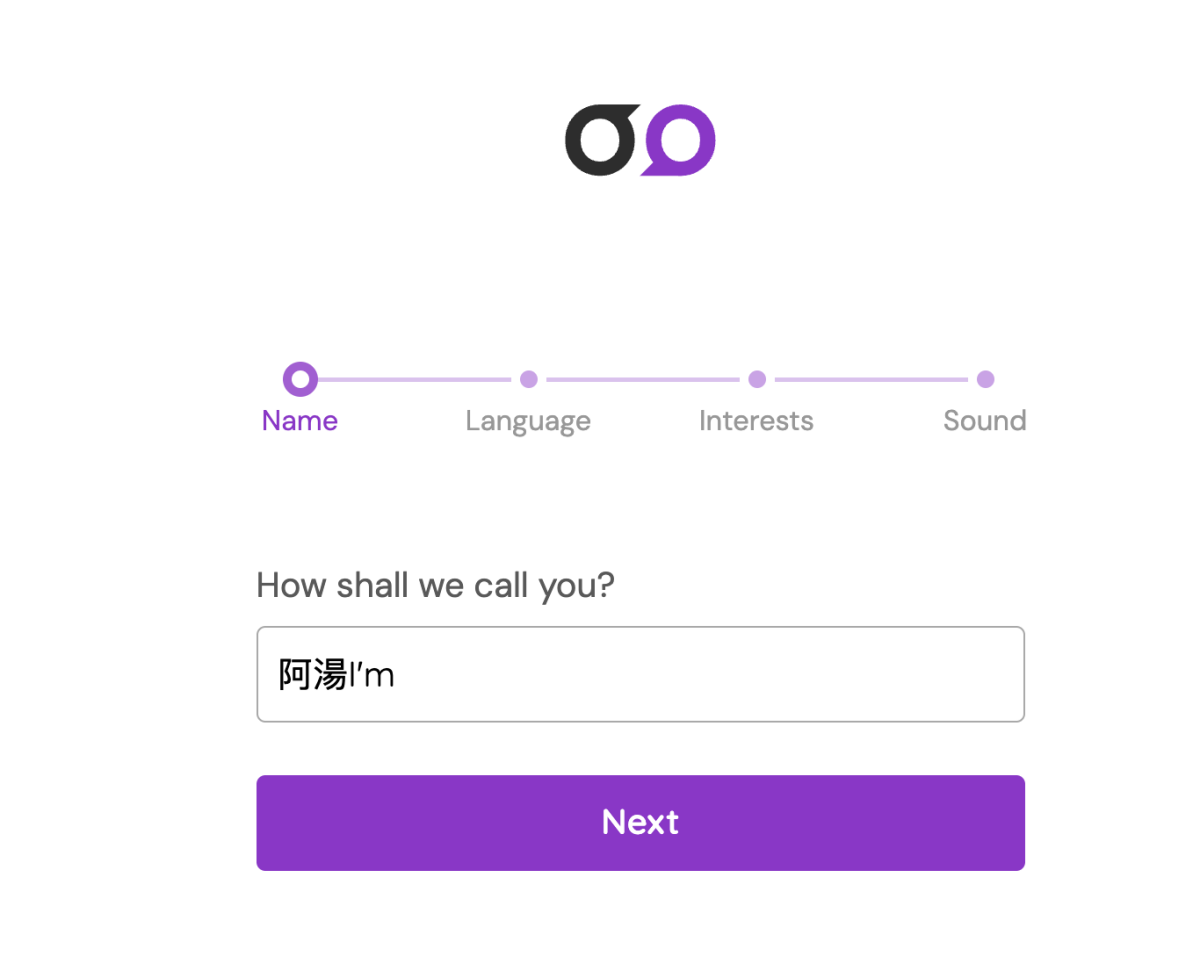Click progress line between Interests and Sound
1200x978 pixels.
click(871, 380)
